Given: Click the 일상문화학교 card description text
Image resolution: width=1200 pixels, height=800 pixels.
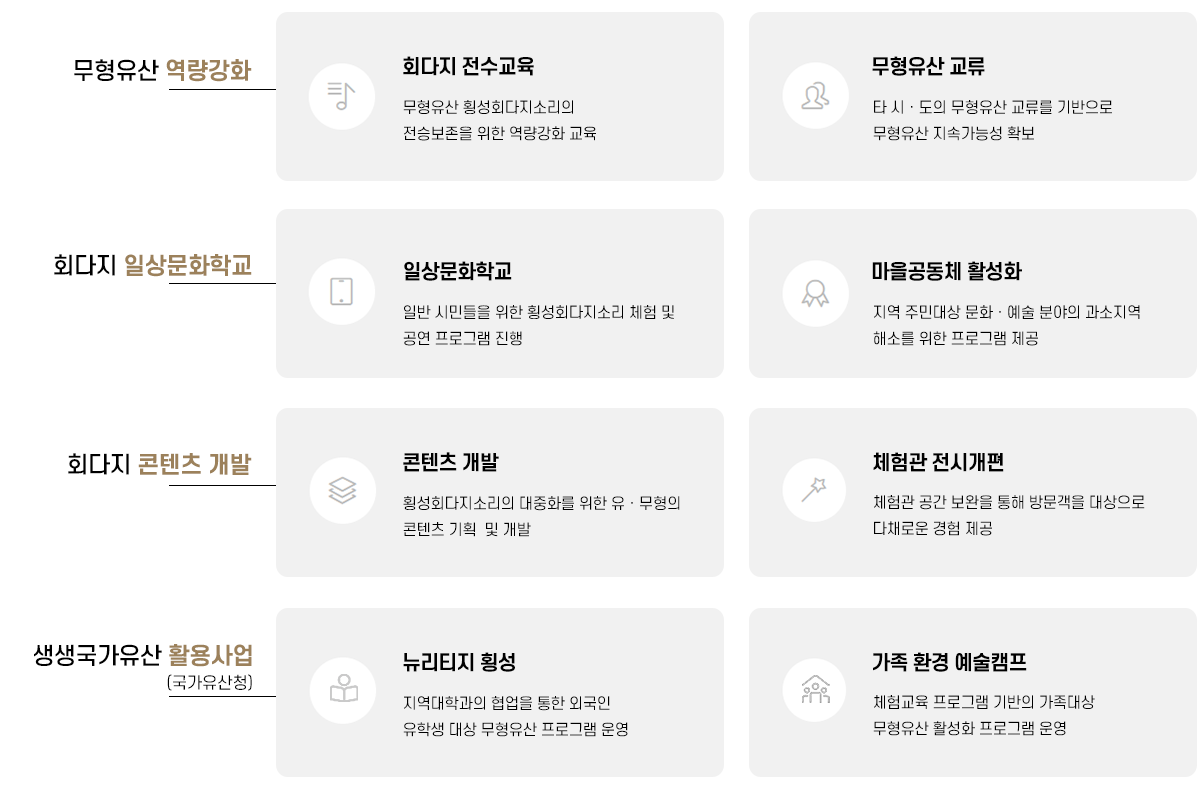Looking at the screenshot, I should tap(539, 325).
